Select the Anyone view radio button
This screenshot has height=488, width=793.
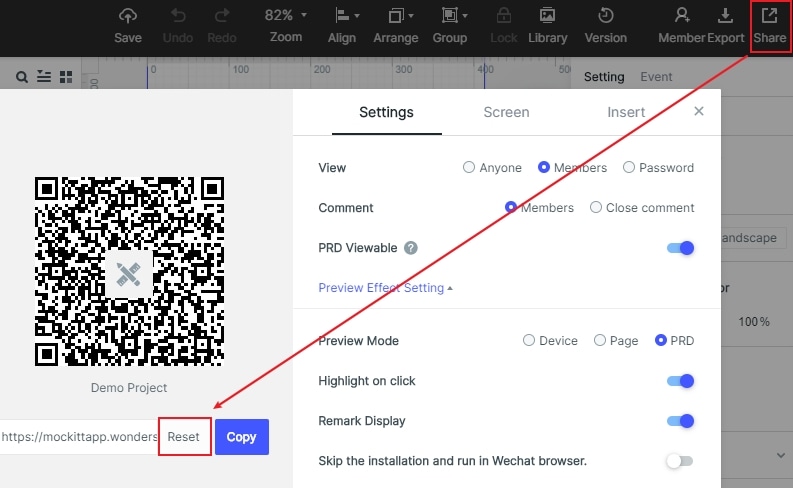pos(469,167)
